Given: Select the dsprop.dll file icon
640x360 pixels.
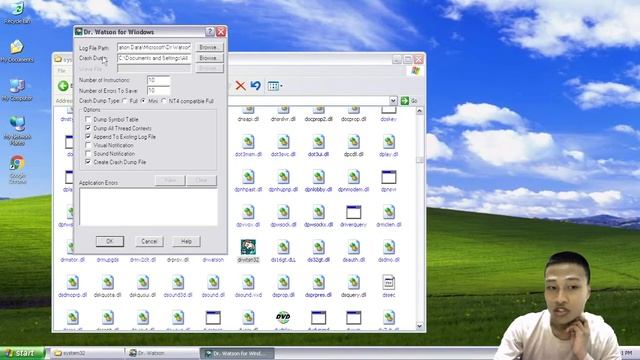Looking at the screenshot, I should tap(283, 282).
